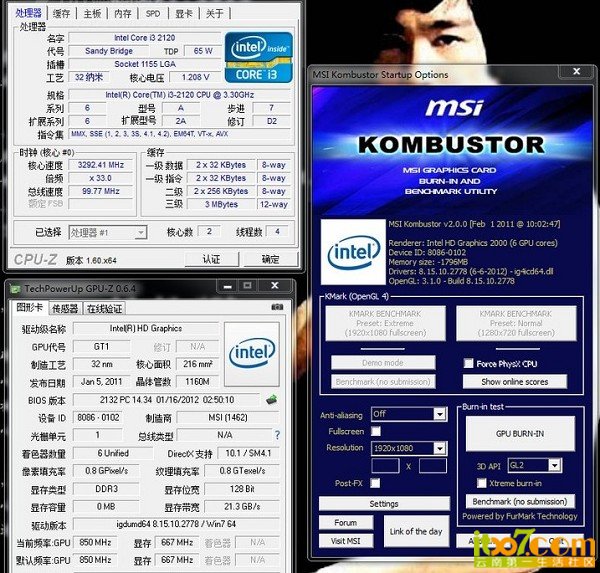Click the bus interface question mark icon

pyautogui.click(x=277, y=435)
